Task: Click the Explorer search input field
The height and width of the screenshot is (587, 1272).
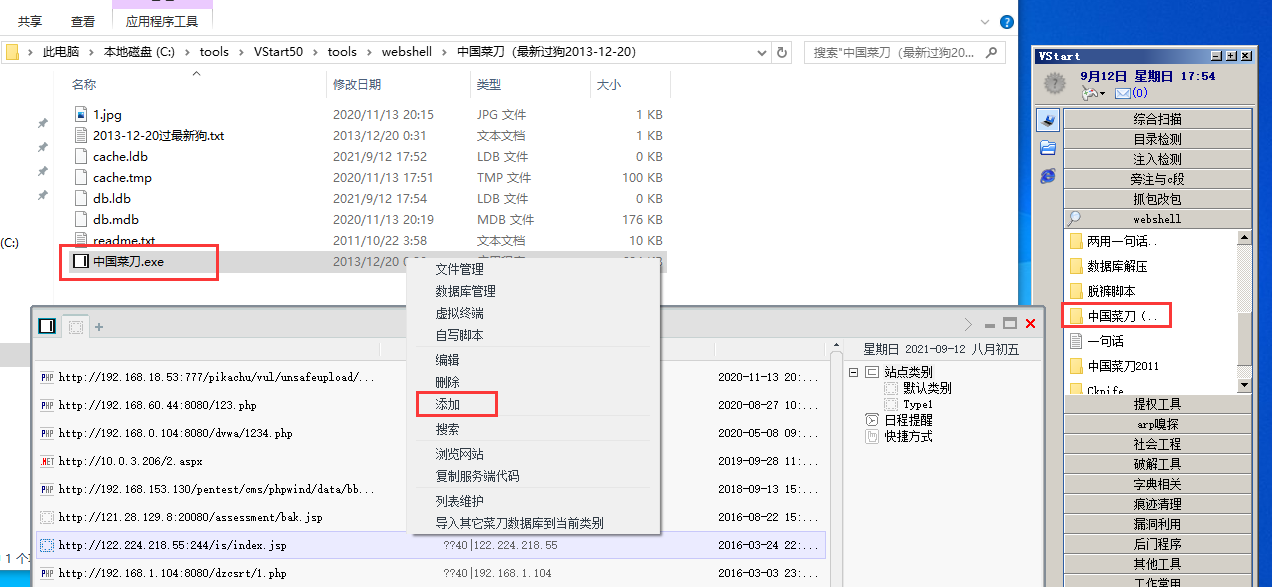Action: [894, 52]
